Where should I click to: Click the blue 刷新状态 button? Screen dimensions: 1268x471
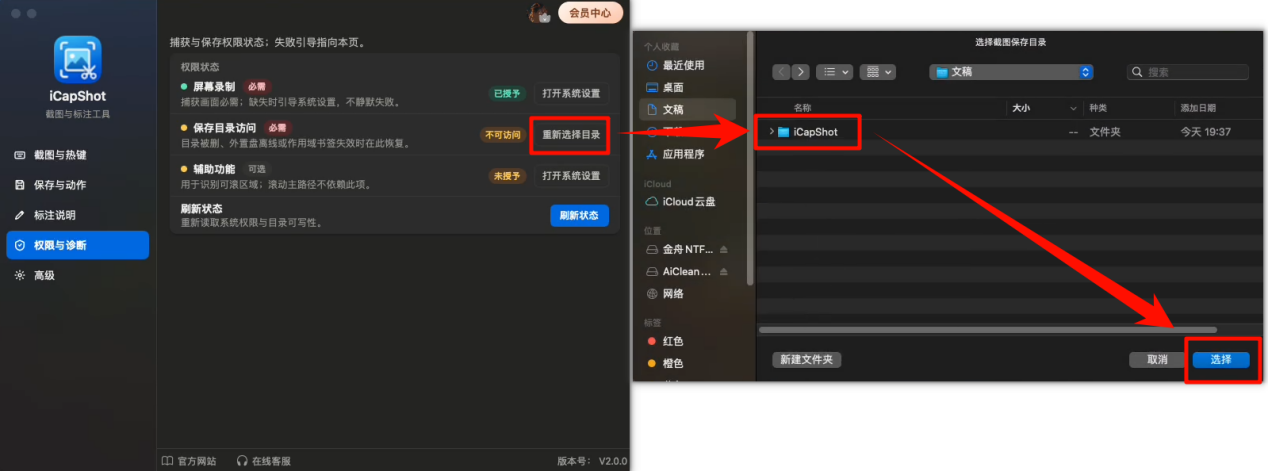[x=579, y=215]
